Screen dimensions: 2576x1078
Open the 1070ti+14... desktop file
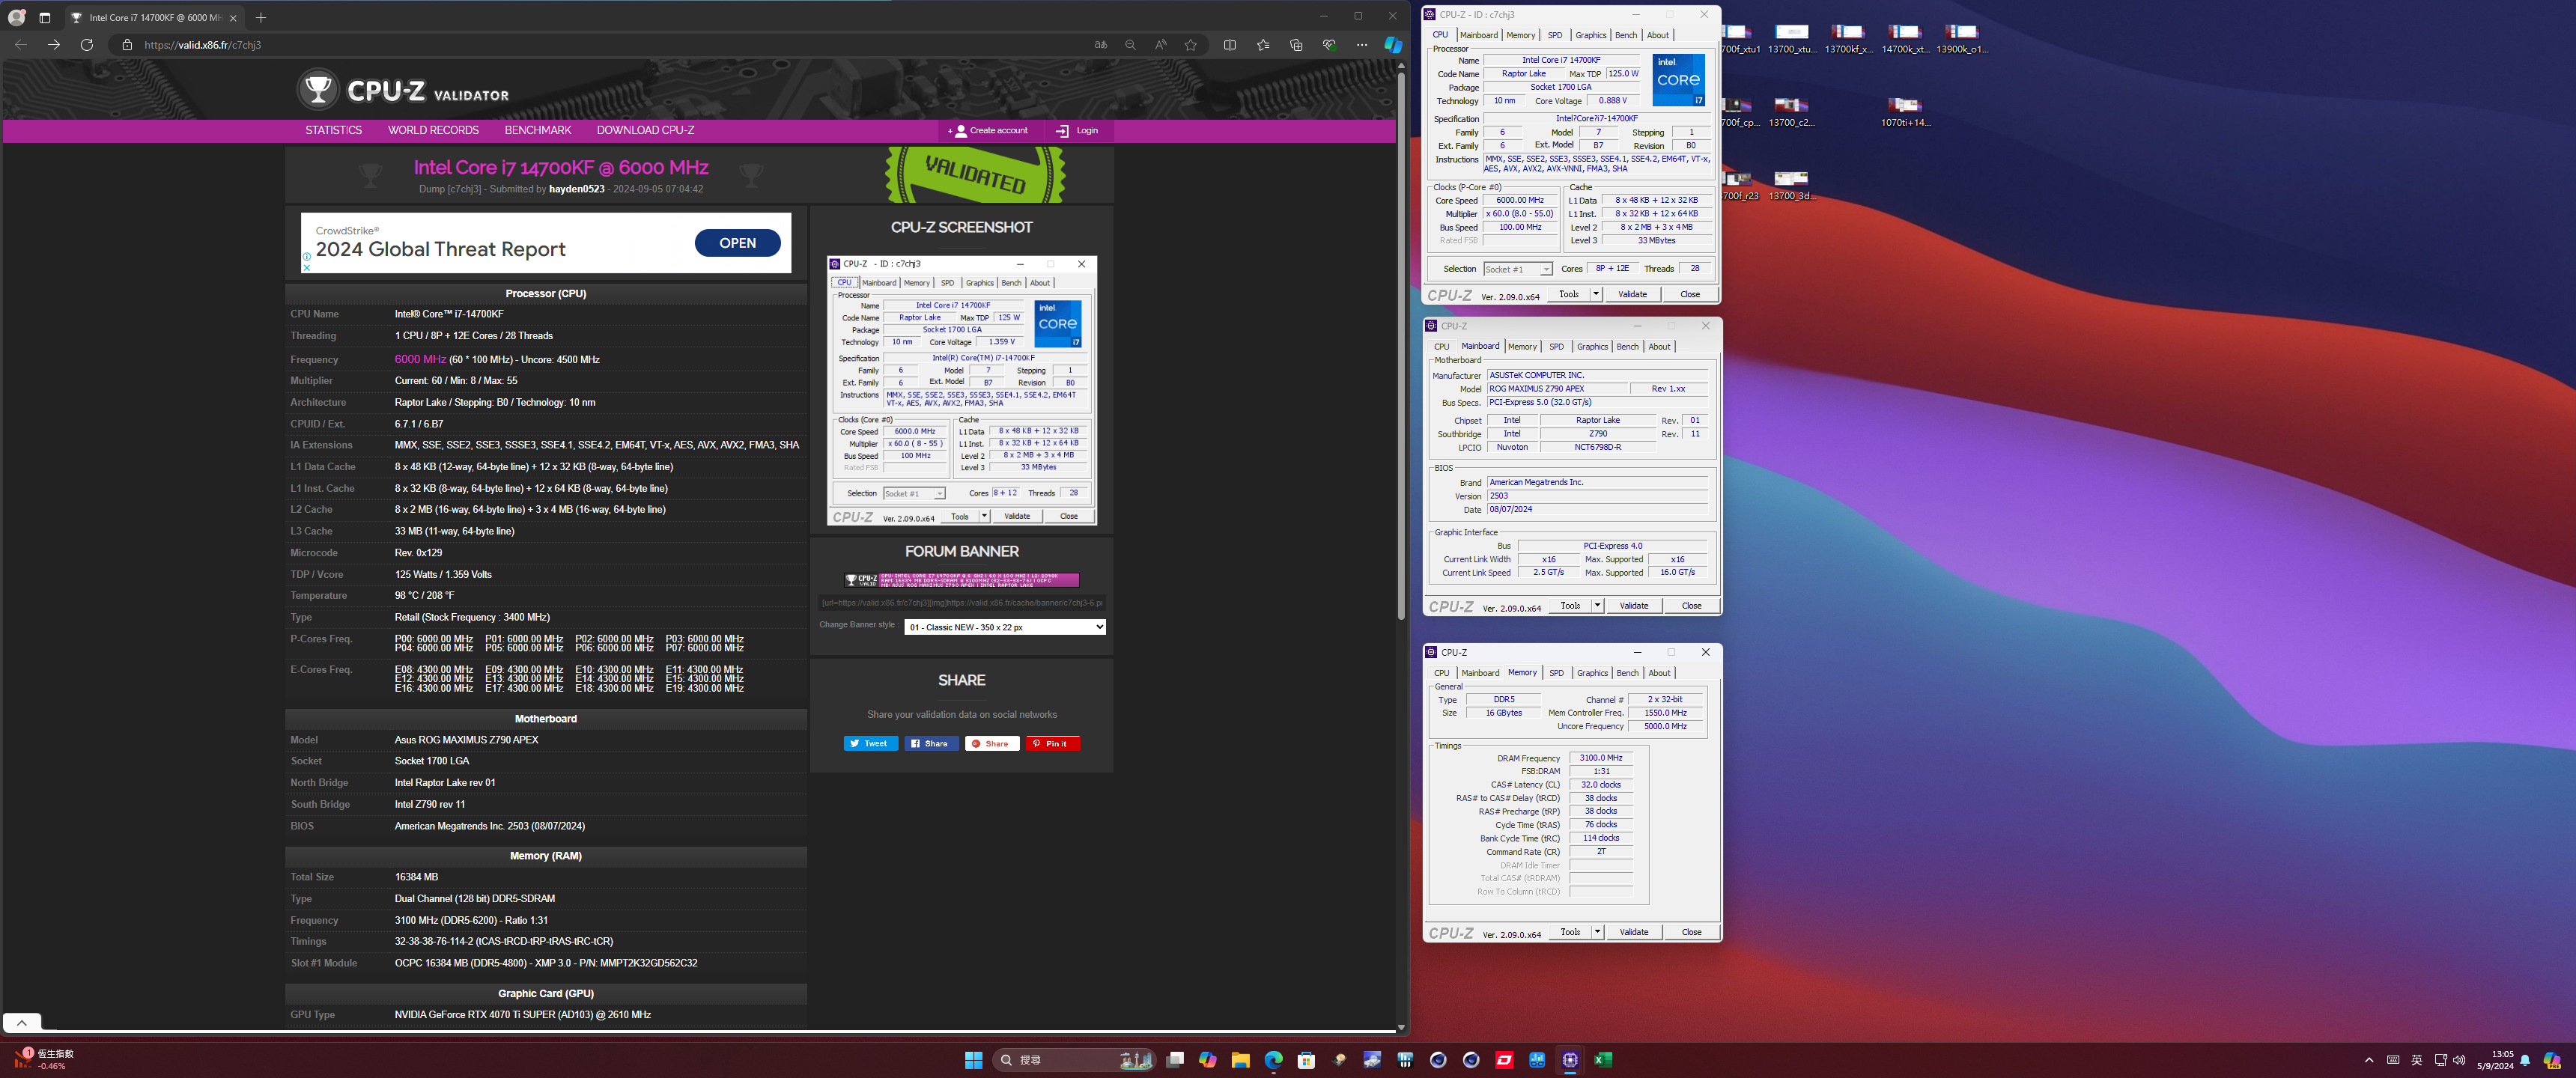(x=1905, y=112)
